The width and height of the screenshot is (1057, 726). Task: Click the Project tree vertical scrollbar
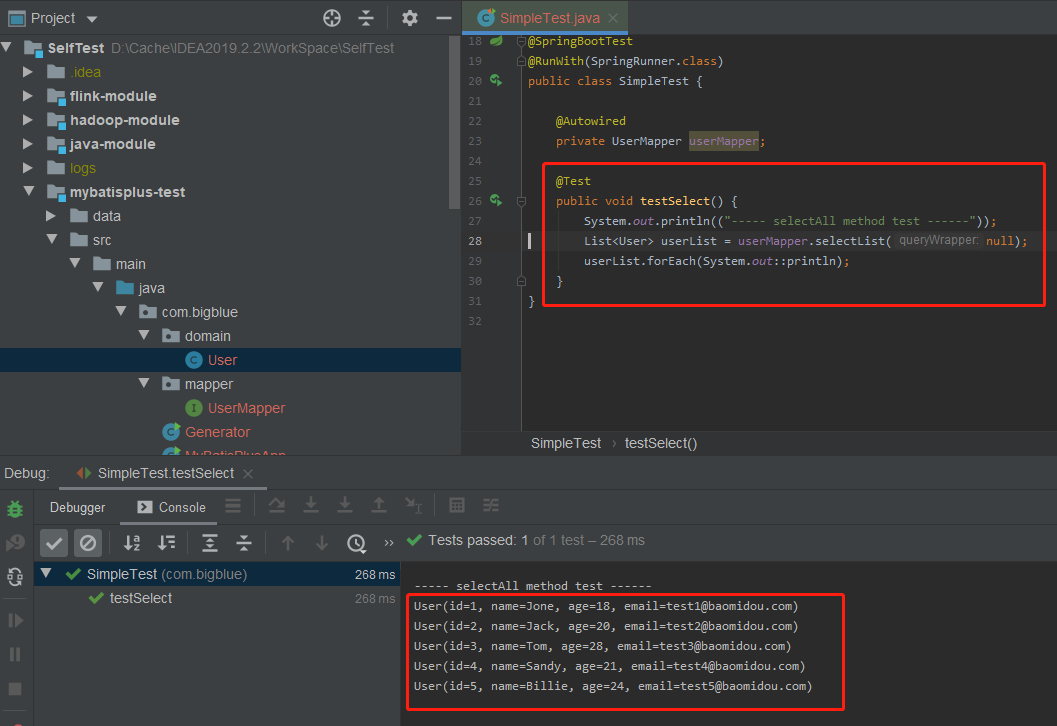tap(454, 121)
